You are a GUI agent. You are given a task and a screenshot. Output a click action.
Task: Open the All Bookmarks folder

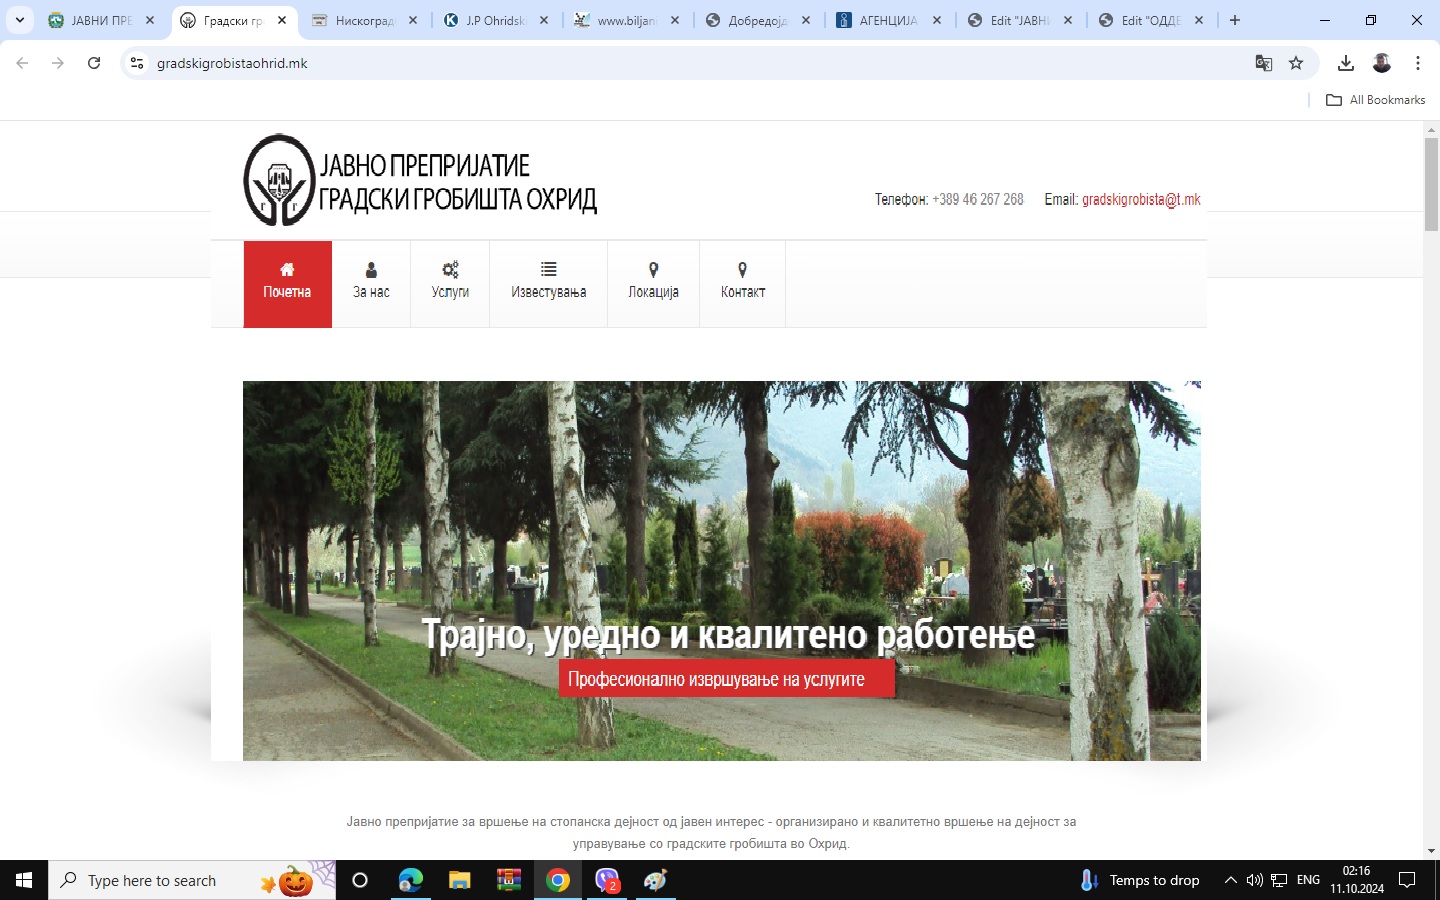(1375, 100)
